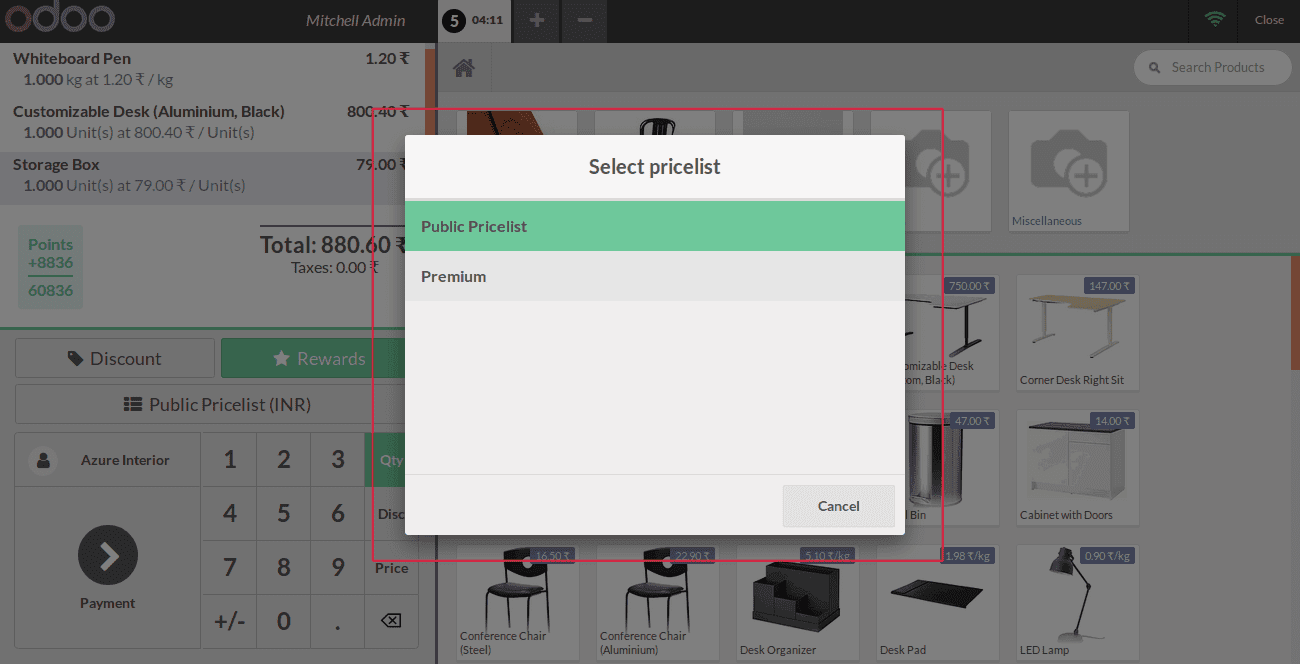Tap numpad key 5
The height and width of the screenshot is (664, 1300).
pos(284,514)
